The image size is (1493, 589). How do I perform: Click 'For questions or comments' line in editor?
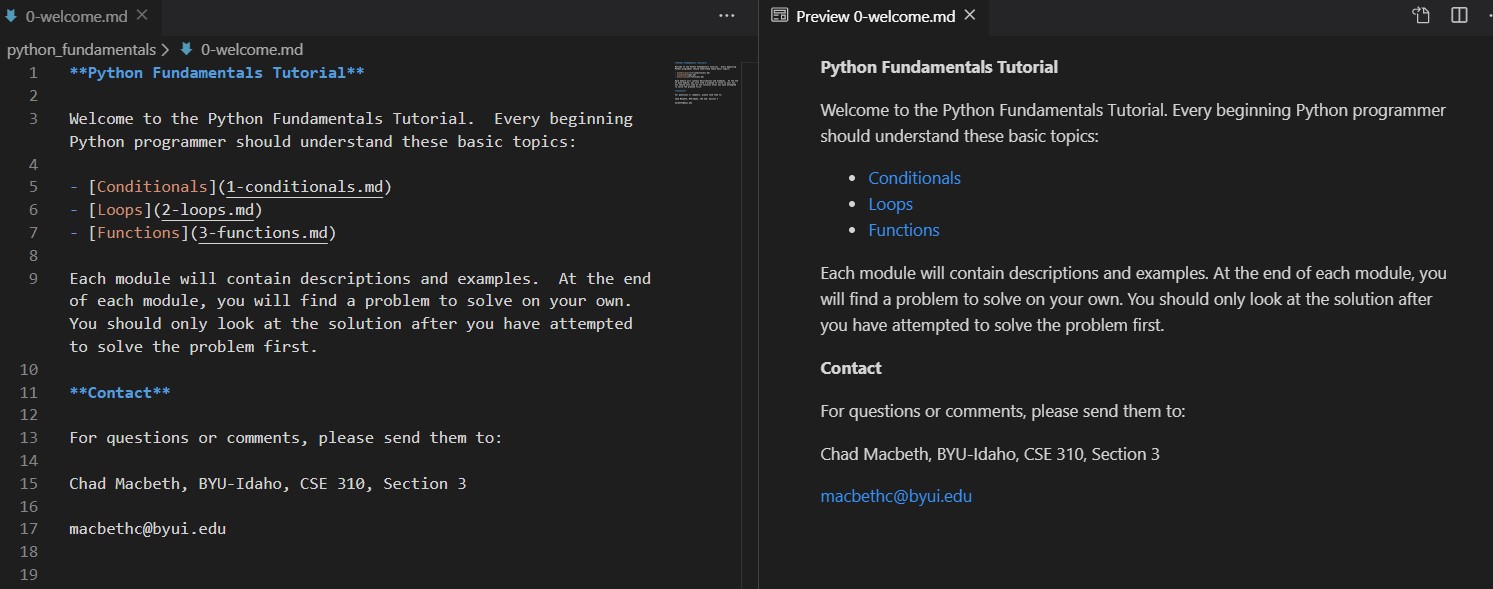(285, 438)
